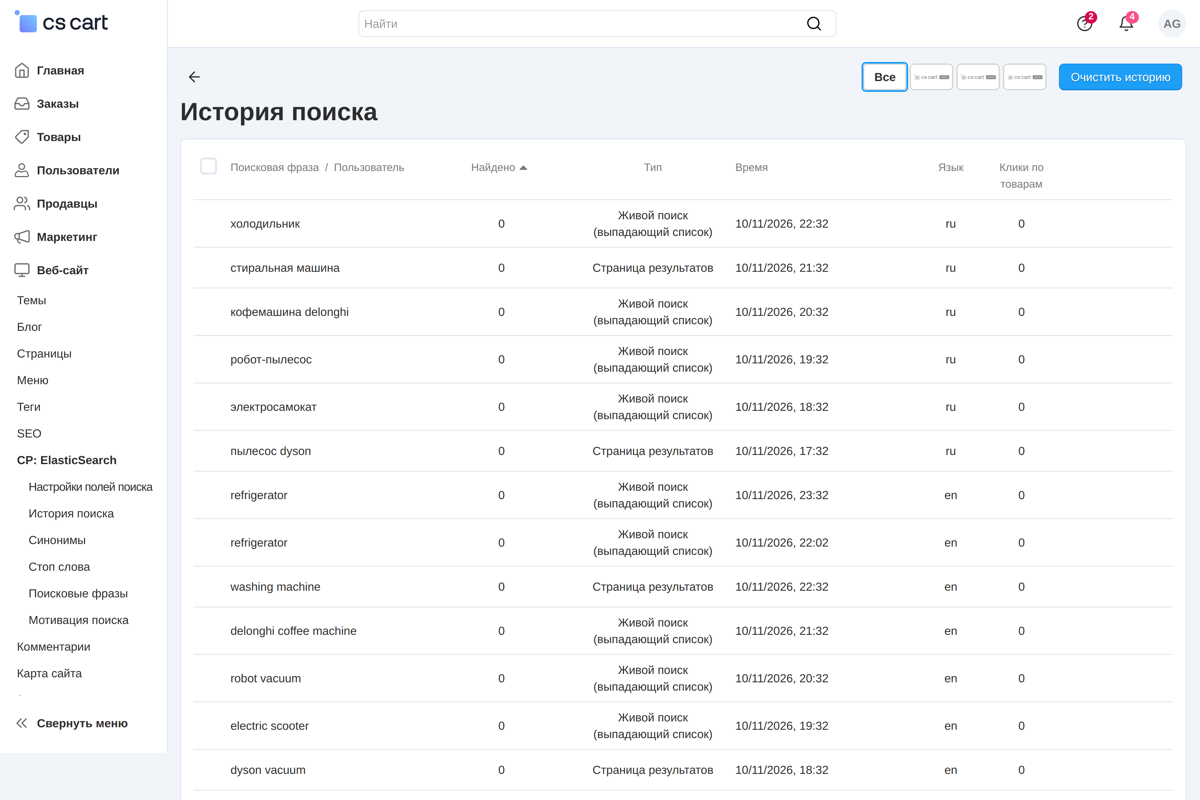
Task: Open the Карта сайта menu item
Action: [49, 674]
